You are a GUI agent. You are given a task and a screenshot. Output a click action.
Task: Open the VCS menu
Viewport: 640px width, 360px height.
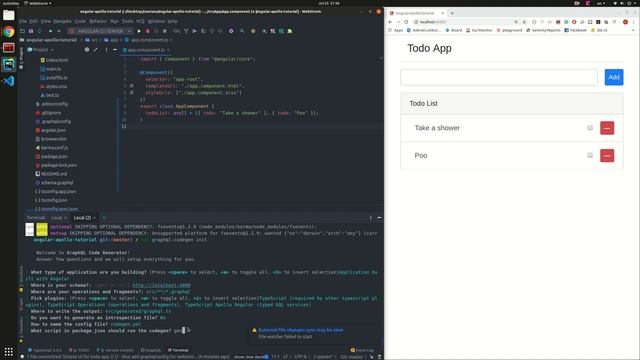point(140,21)
